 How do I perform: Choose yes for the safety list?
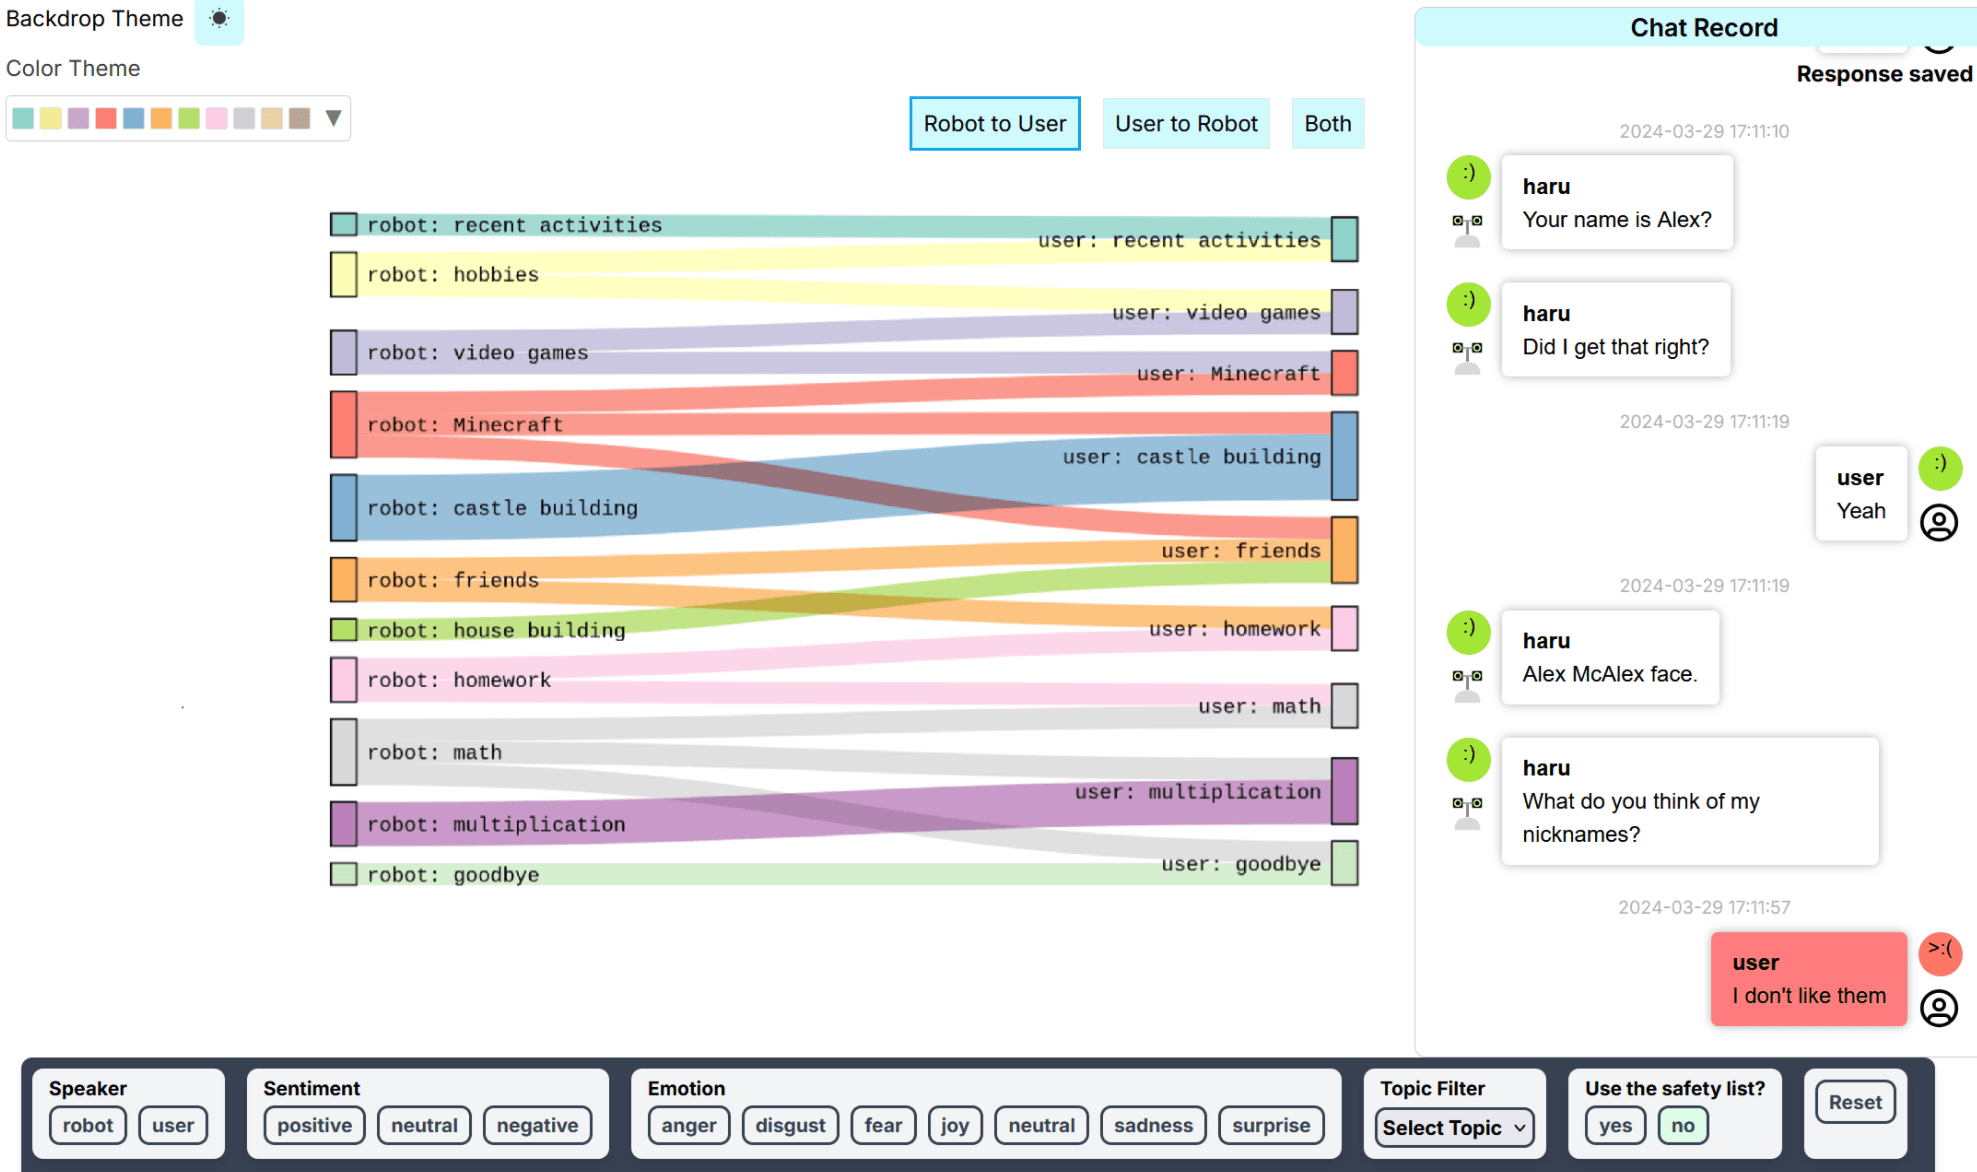pos(1615,1125)
